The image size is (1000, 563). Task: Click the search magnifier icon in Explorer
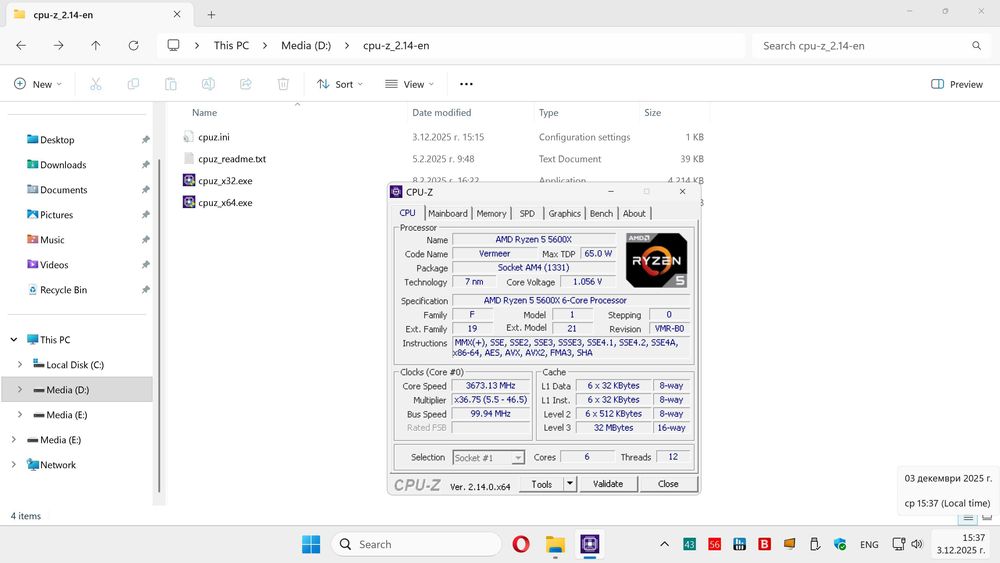coord(976,46)
